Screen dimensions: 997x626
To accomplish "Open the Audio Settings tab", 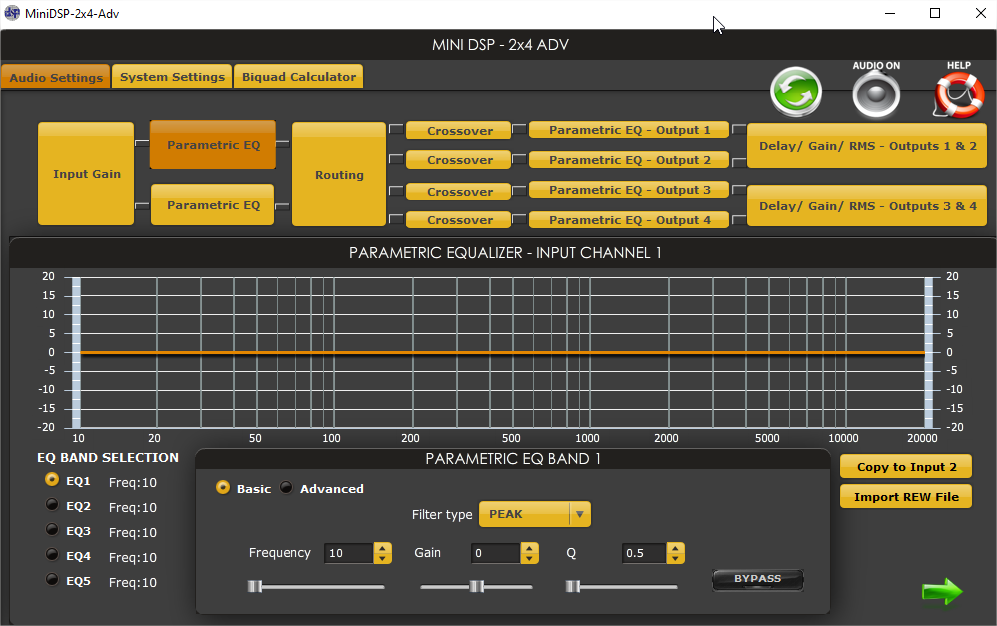I will coord(56,77).
